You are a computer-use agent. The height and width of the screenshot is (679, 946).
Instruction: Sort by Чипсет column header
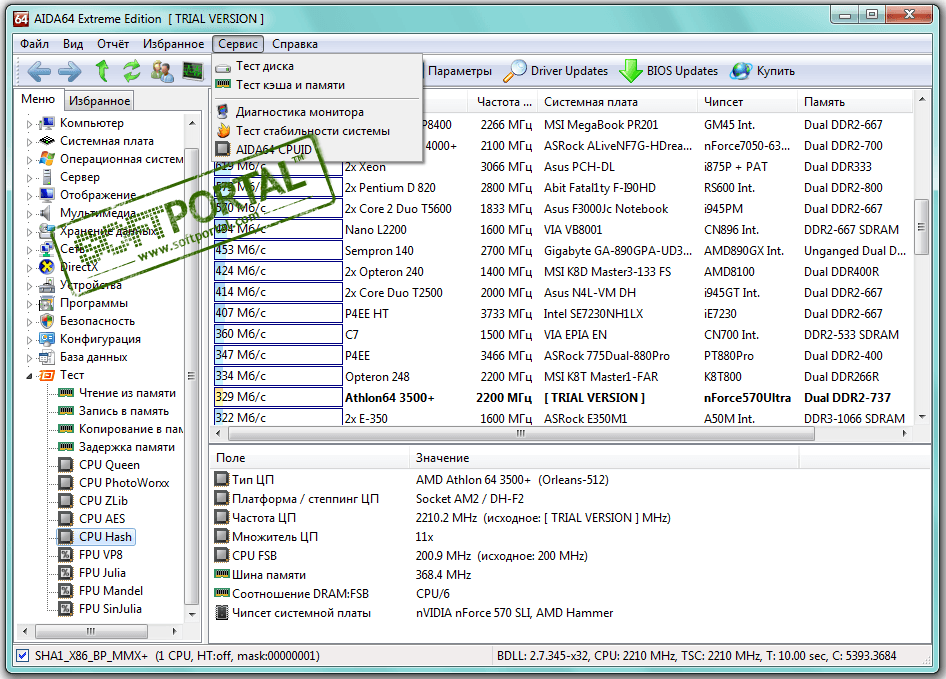(748, 102)
